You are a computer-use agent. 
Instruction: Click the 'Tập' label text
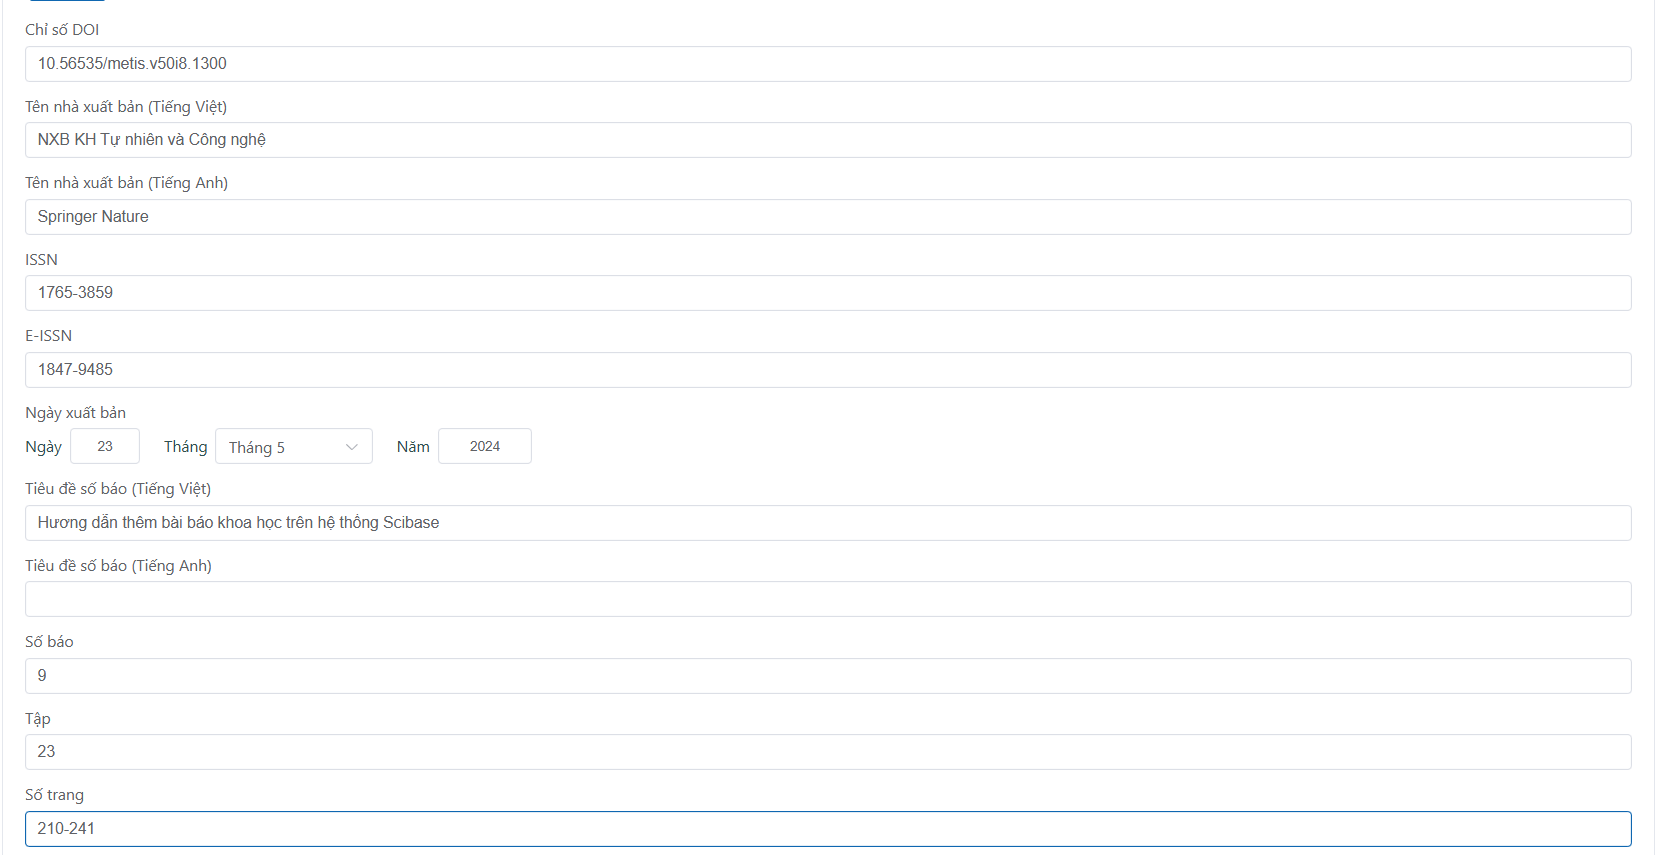click(x=38, y=719)
